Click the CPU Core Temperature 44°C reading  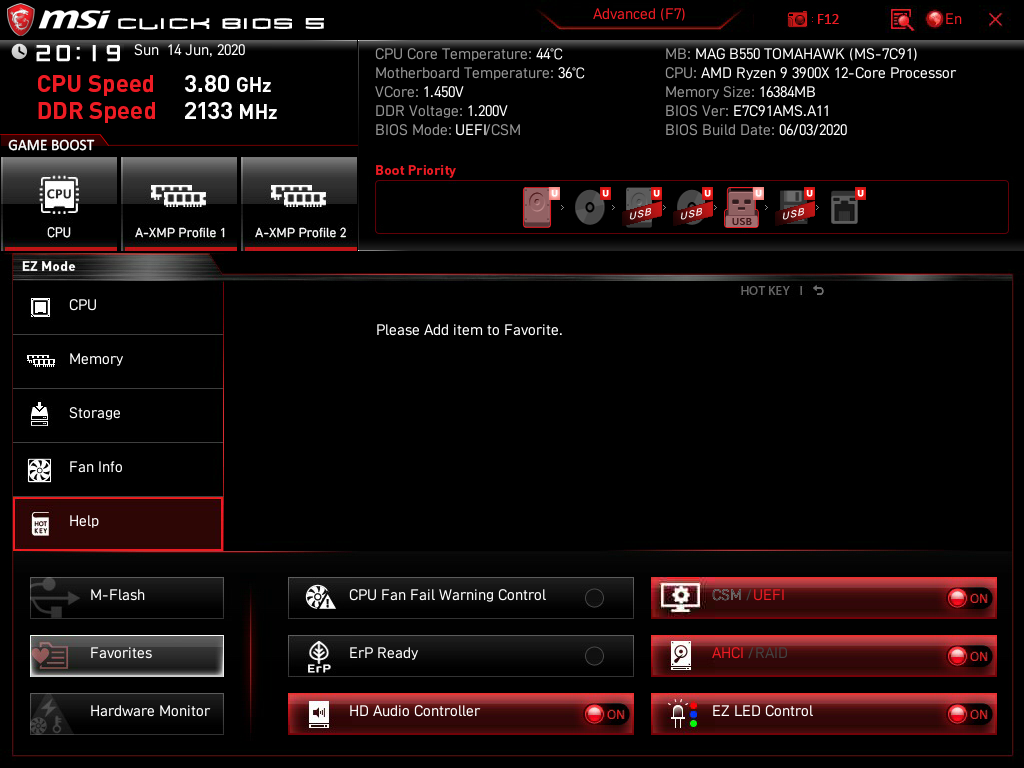click(468, 54)
